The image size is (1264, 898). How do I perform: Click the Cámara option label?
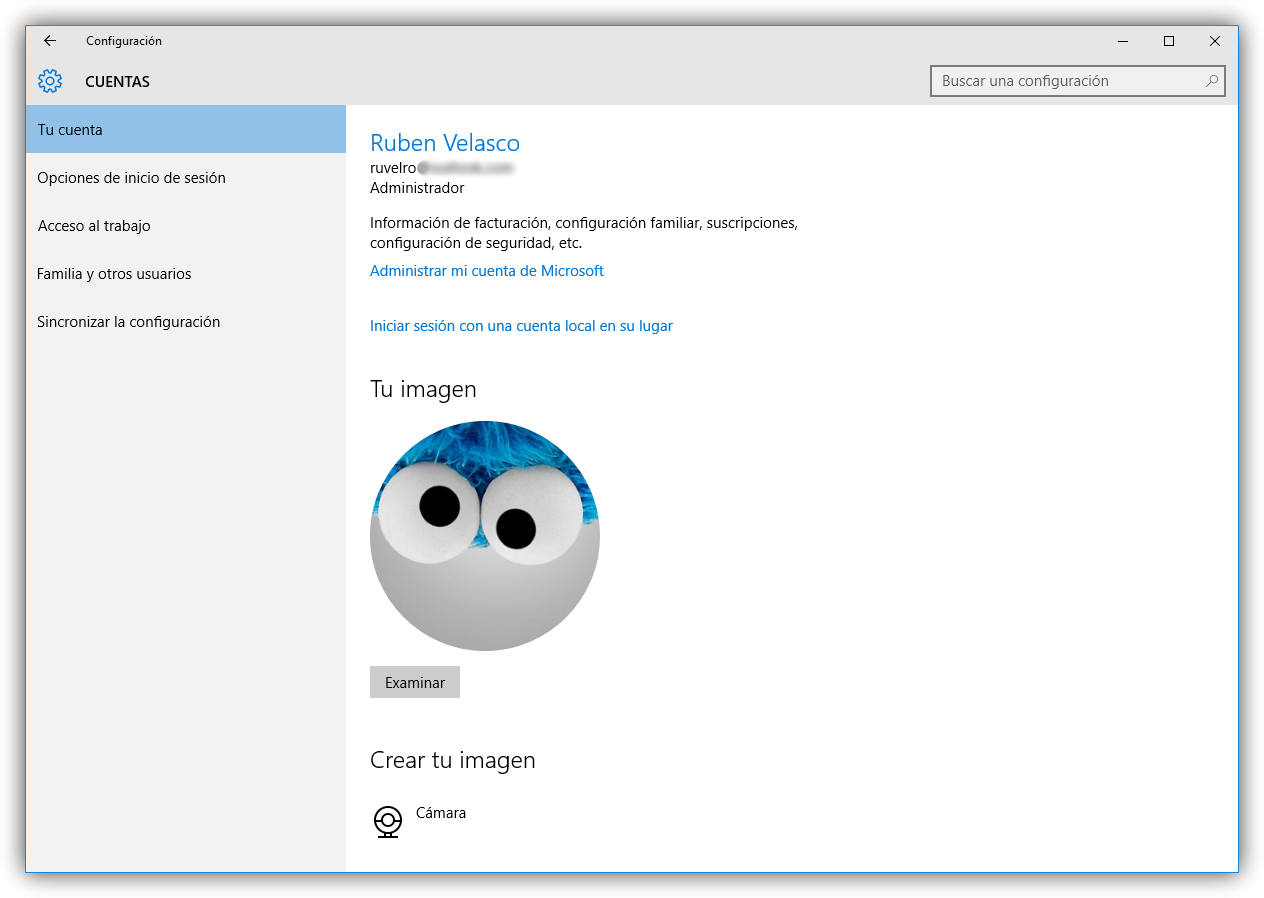441,813
